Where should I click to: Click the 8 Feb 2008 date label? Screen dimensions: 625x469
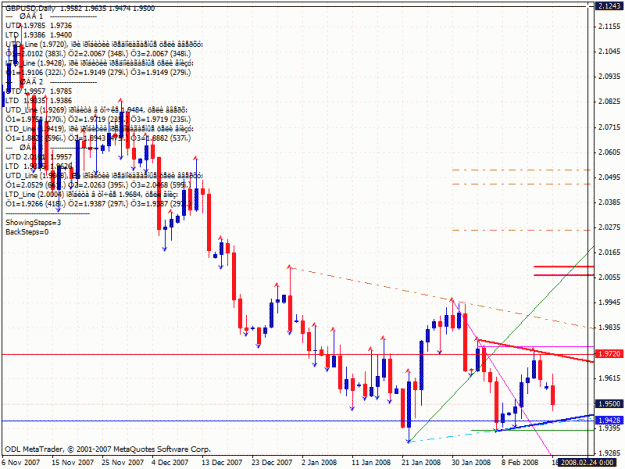click(x=520, y=462)
